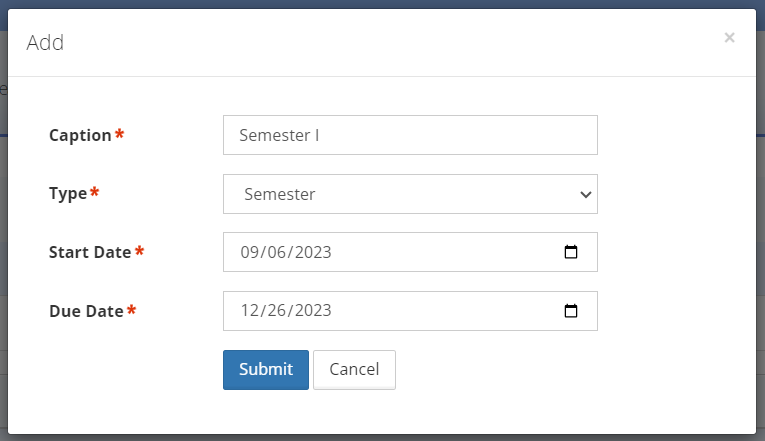Select the month 09 in Start Date
Screen dimensions: 765x441
pyautogui.click(x=249, y=252)
